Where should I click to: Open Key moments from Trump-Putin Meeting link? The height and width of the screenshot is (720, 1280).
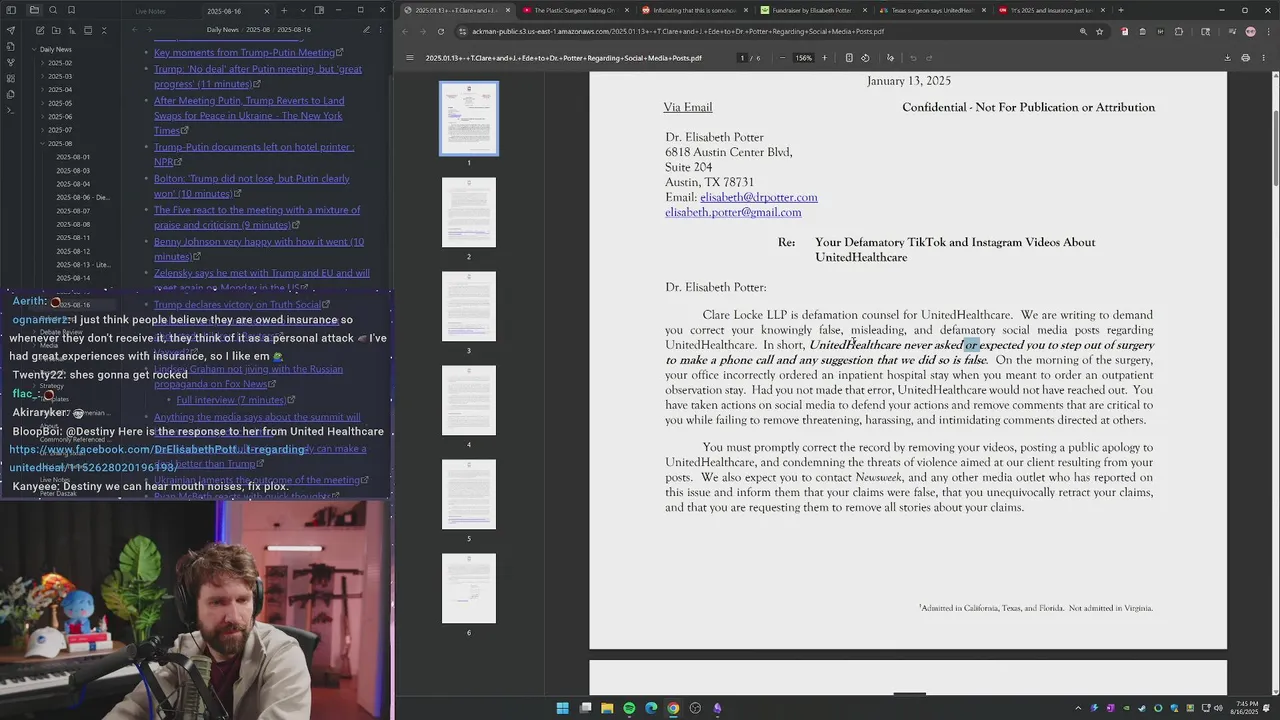point(245,52)
